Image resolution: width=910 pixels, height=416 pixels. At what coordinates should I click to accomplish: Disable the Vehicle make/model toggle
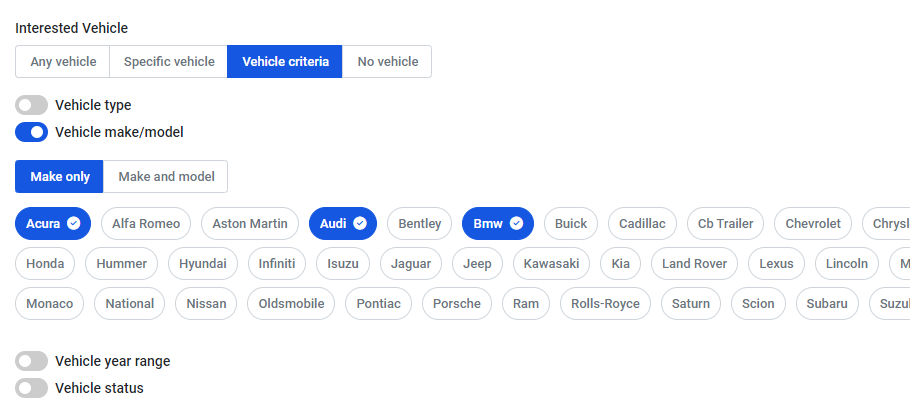[31, 132]
